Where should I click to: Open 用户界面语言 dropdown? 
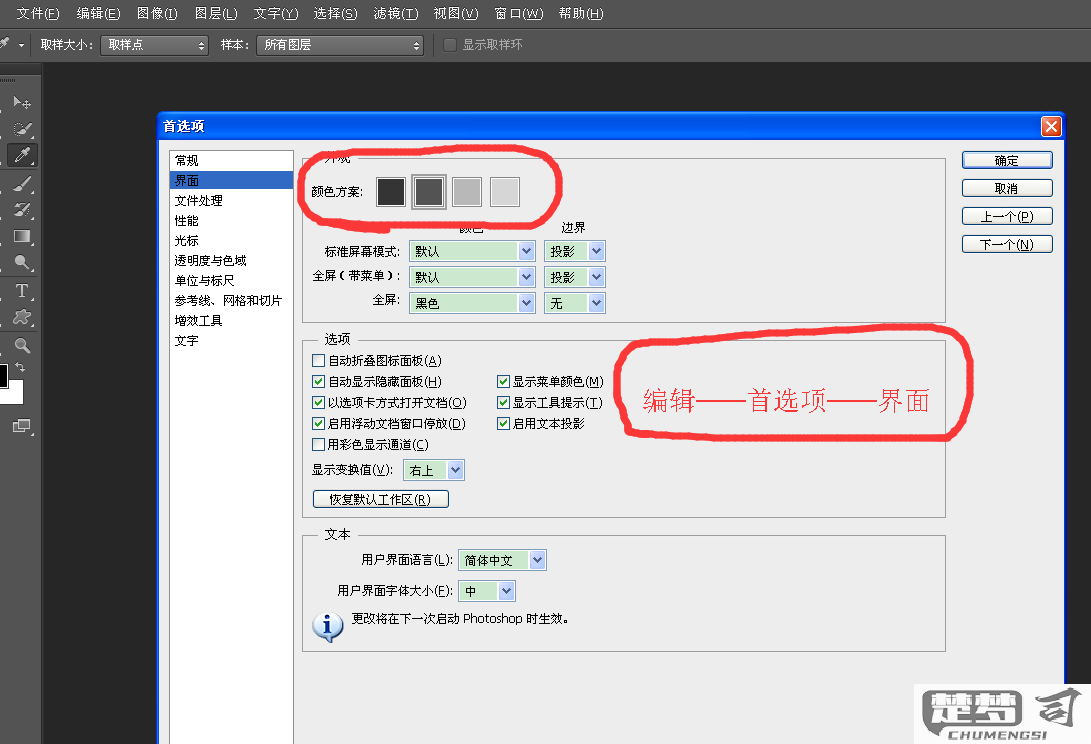coord(502,560)
